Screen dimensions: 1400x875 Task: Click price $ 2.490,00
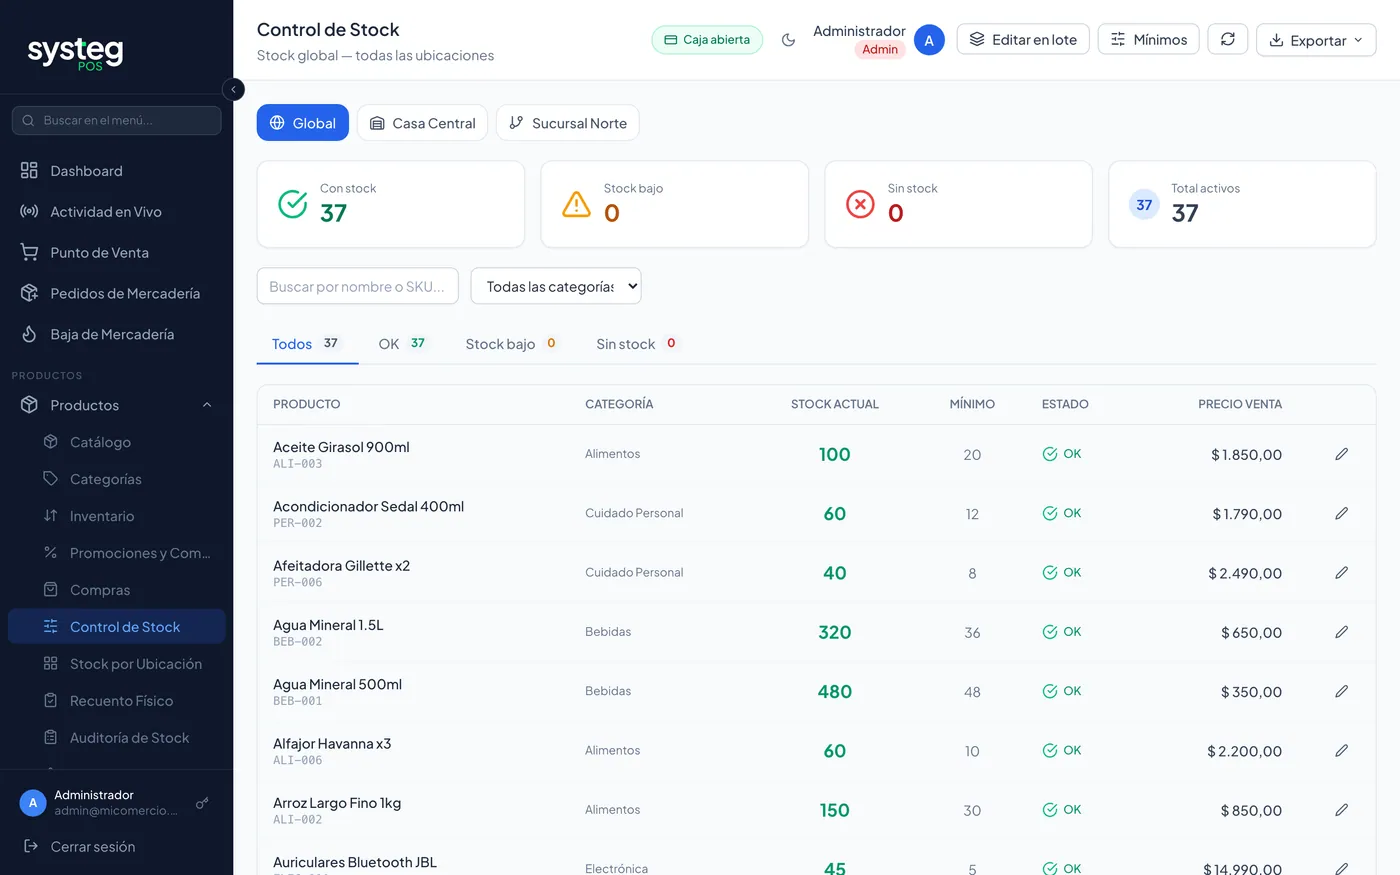[x=1245, y=573]
